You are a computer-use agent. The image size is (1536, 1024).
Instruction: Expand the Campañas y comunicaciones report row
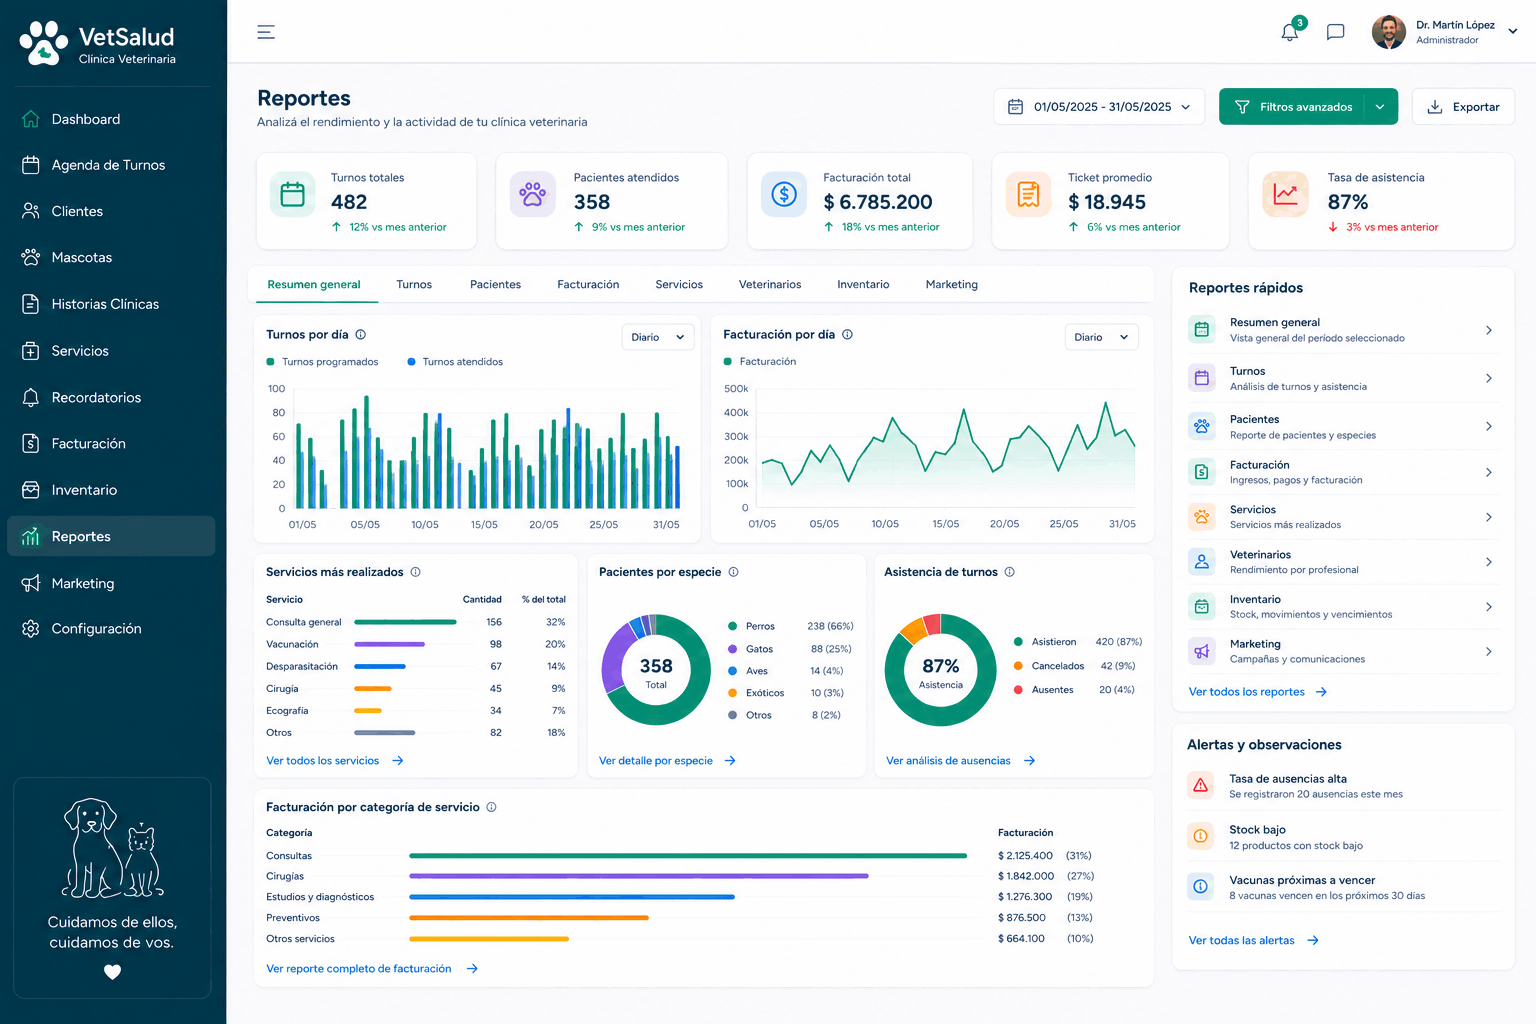tap(1342, 652)
